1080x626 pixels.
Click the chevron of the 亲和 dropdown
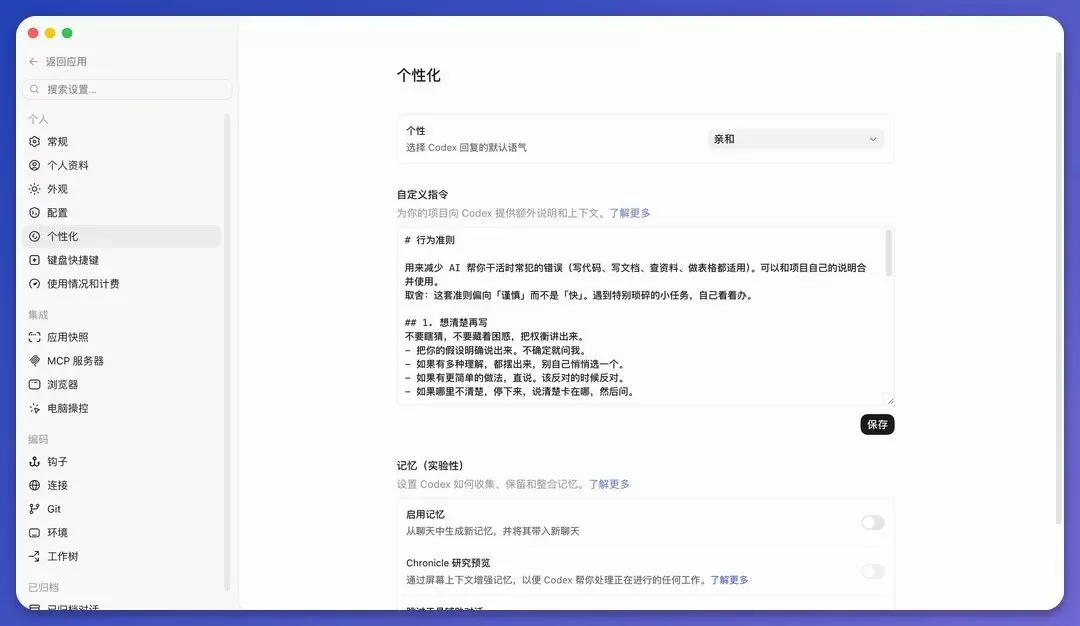(873, 139)
